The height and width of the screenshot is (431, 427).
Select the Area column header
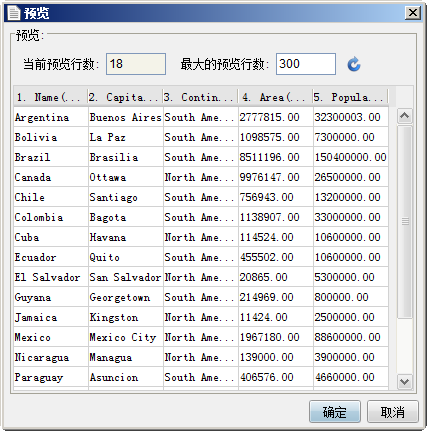[x=275, y=97]
